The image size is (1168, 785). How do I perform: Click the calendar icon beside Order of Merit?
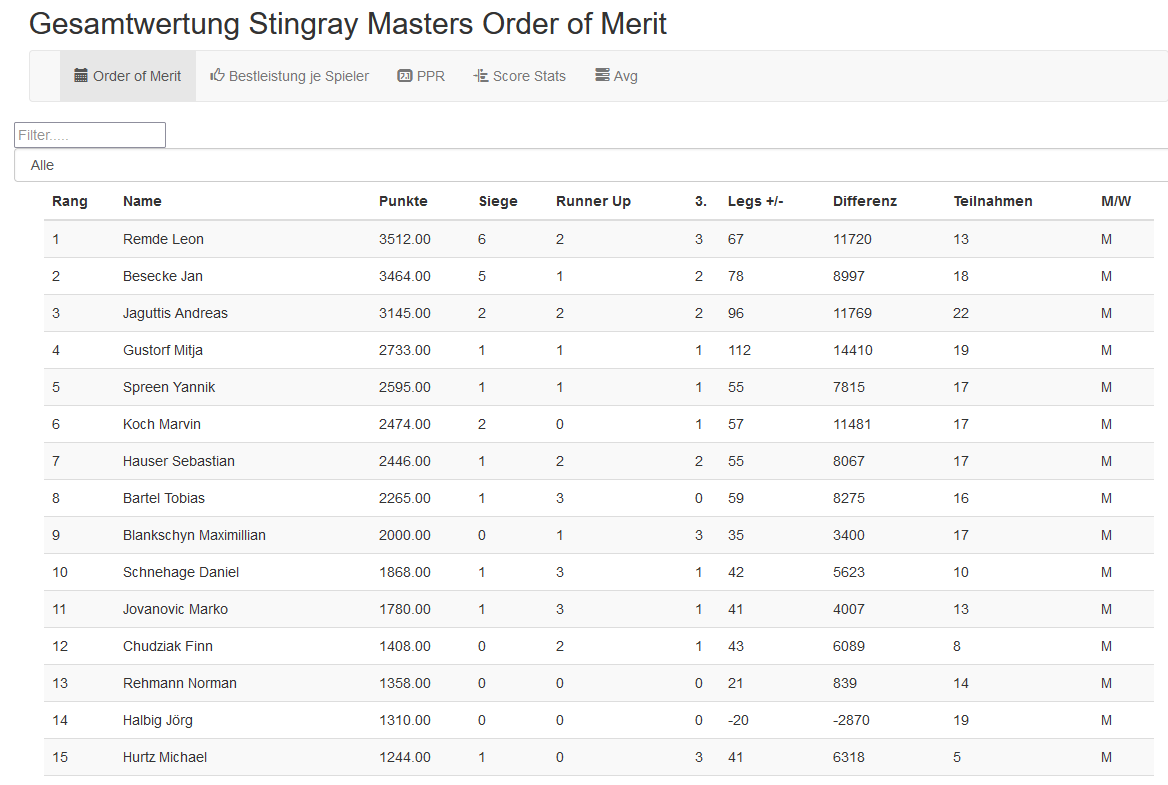[81, 76]
